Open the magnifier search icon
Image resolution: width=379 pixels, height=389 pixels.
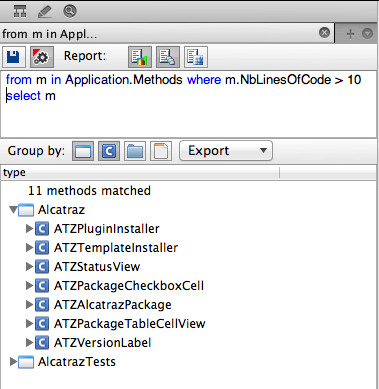[70, 11]
